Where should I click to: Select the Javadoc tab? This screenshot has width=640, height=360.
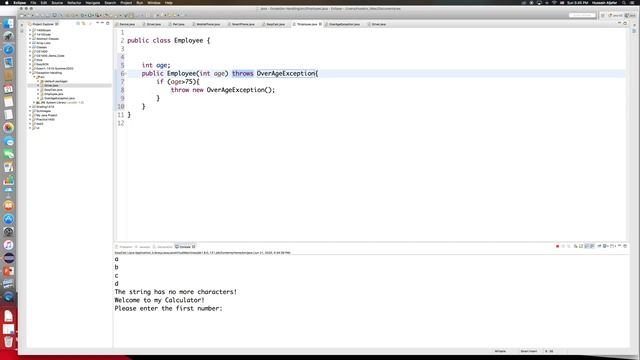pos(143,247)
